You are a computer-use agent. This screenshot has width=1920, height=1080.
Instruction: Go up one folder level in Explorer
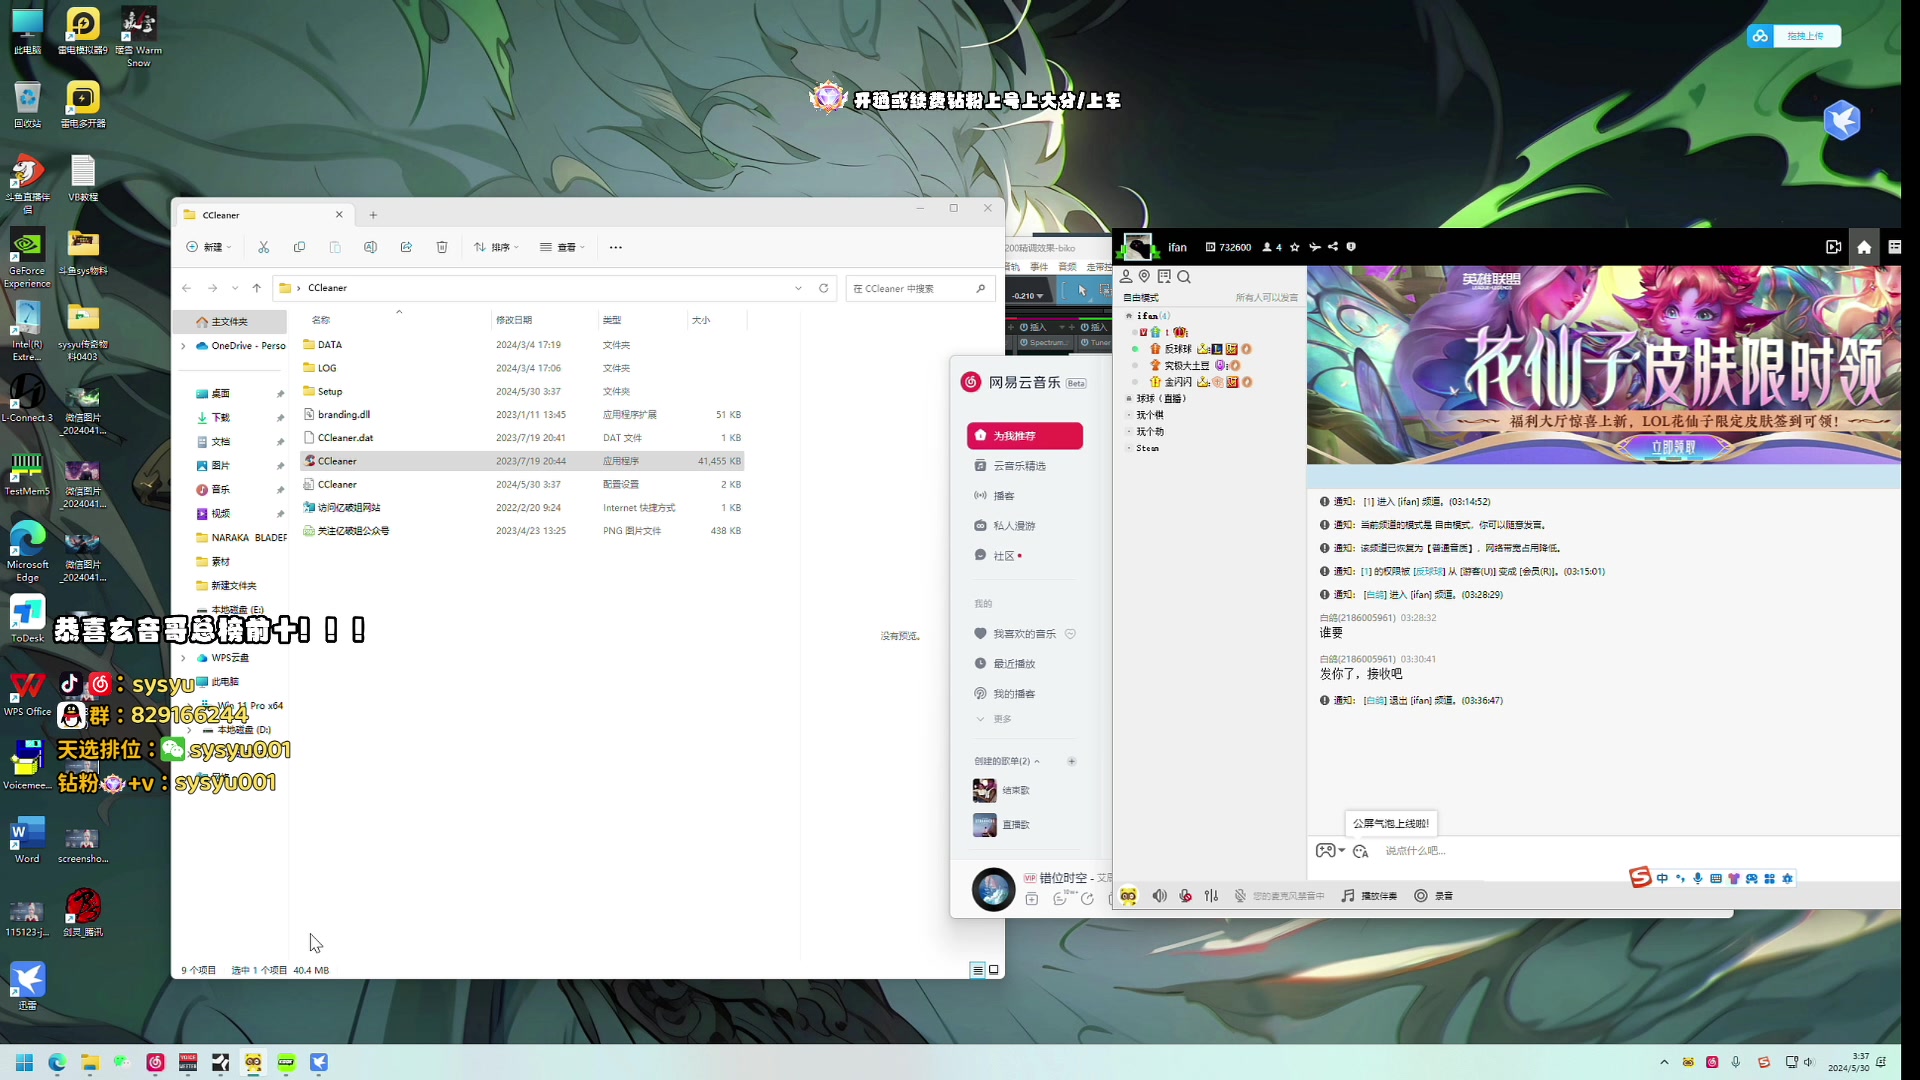tap(257, 288)
